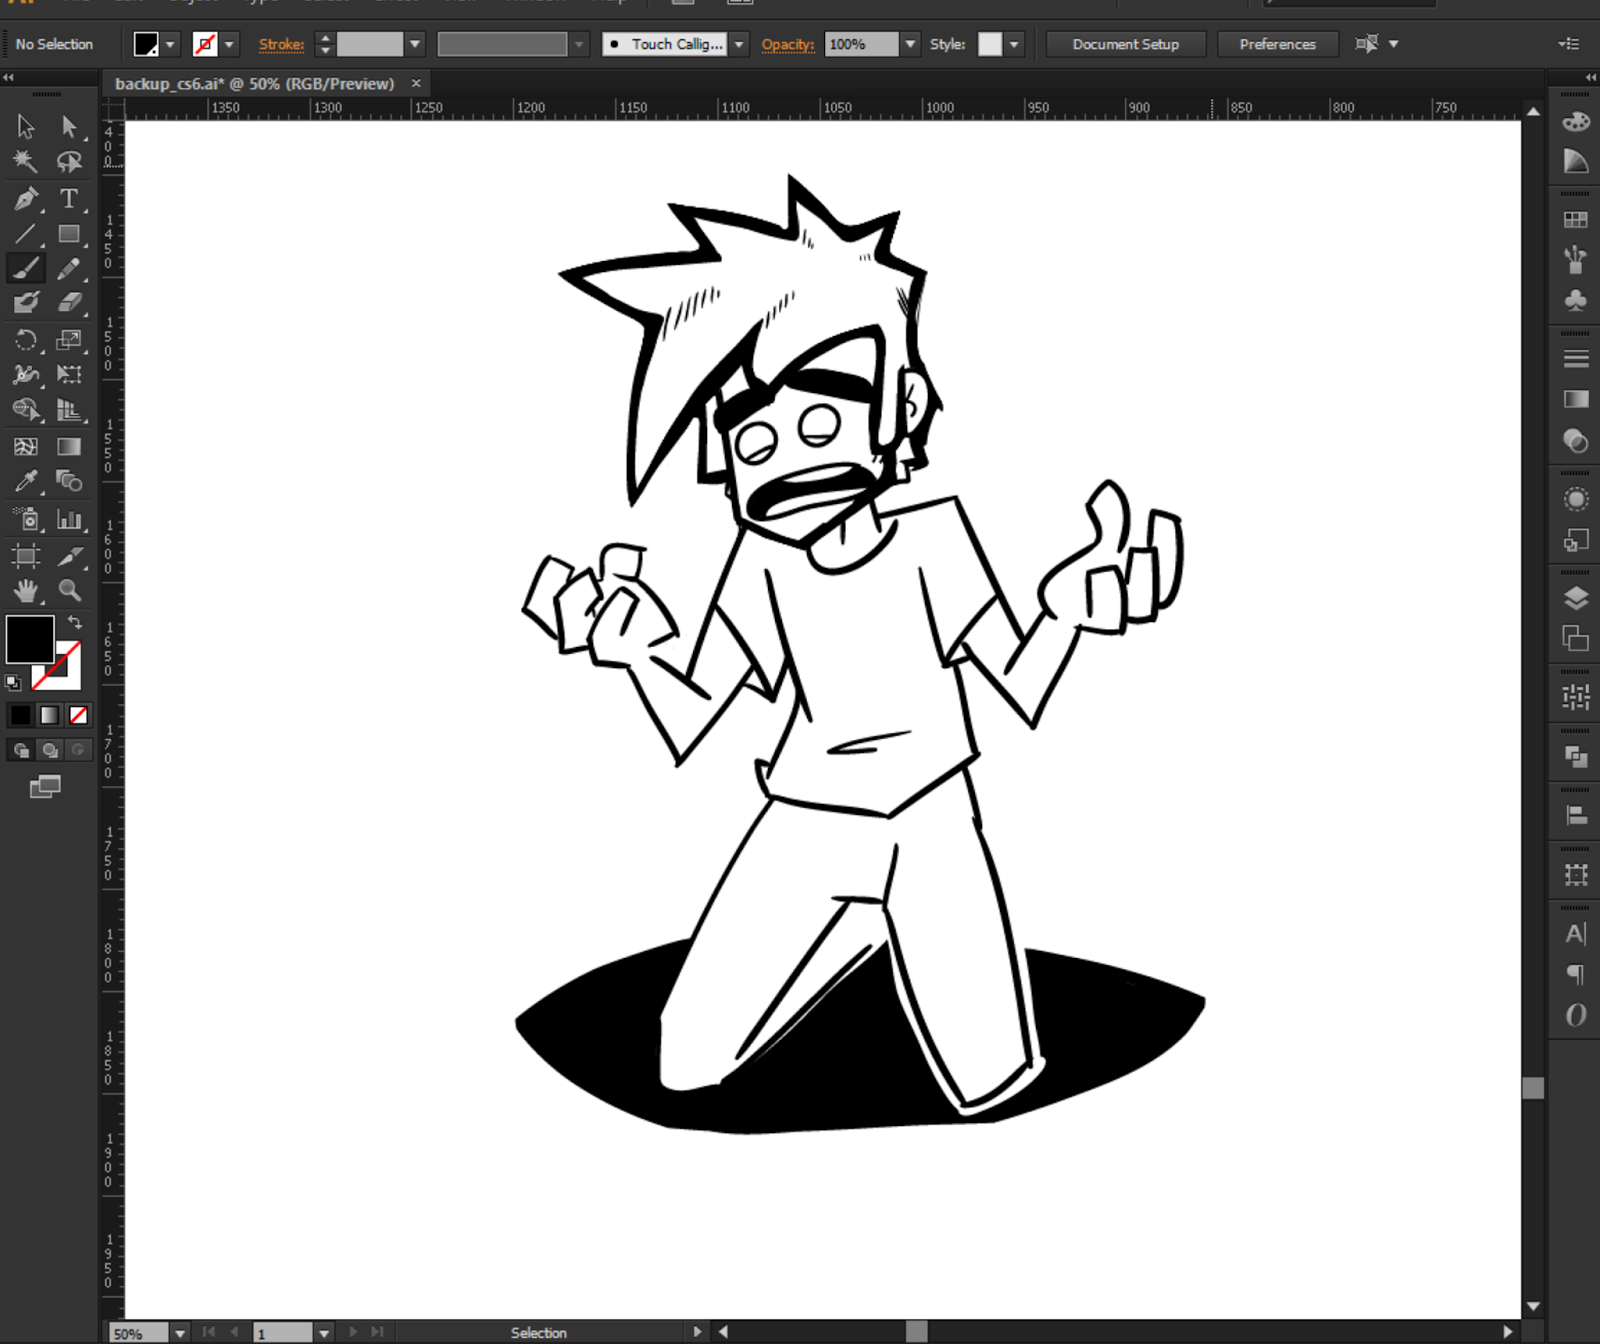Open Document Setup
The height and width of the screenshot is (1344, 1600).
click(1125, 44)
